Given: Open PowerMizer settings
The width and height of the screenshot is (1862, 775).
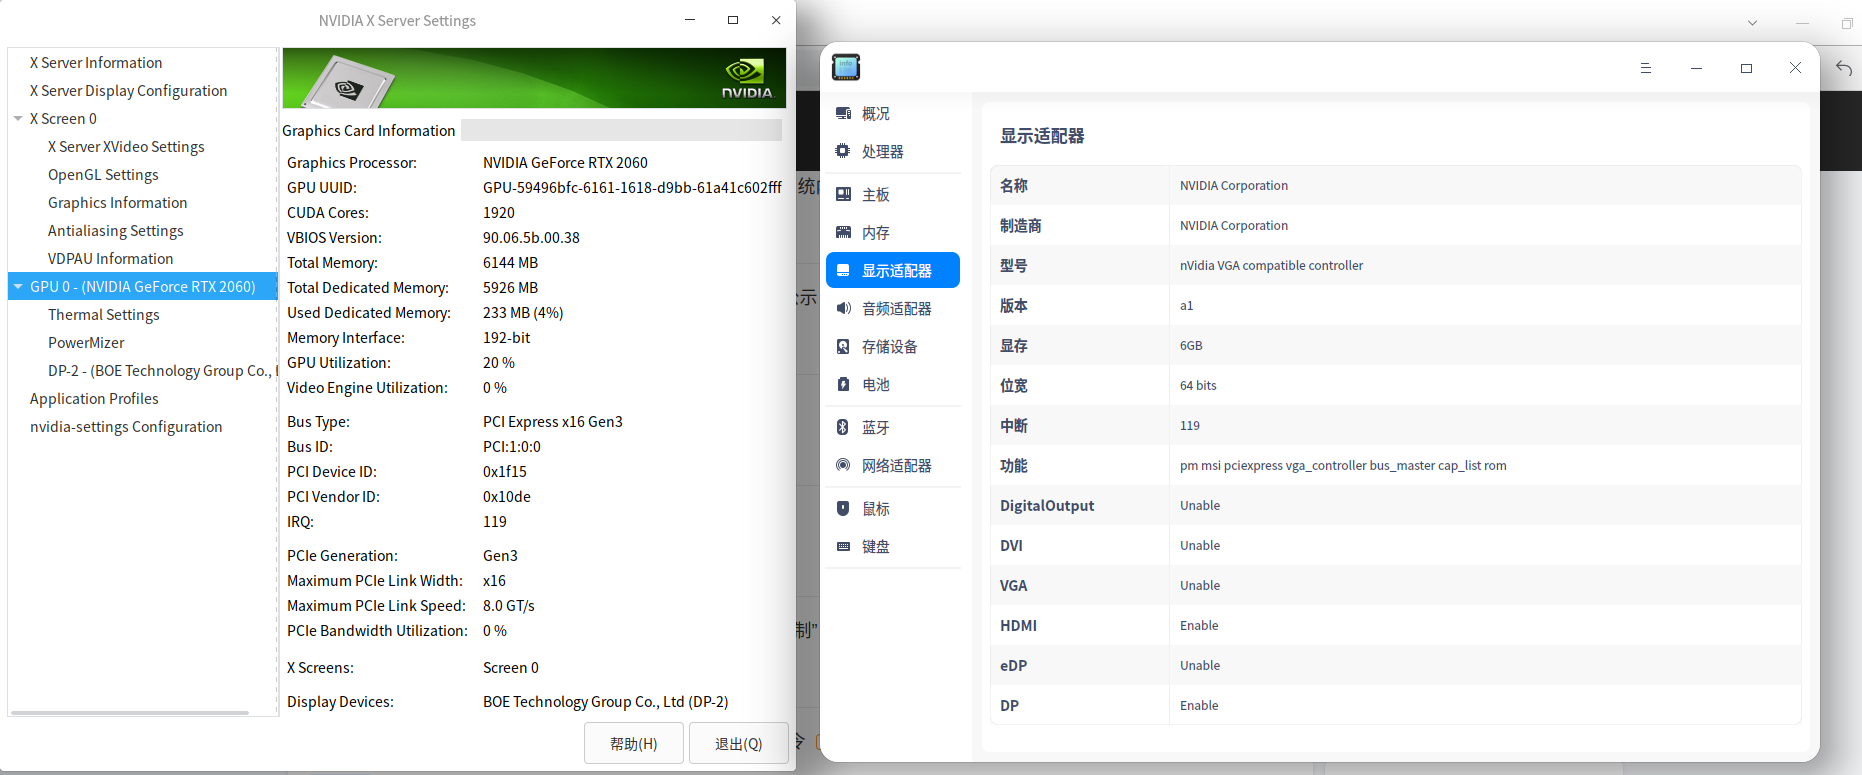Looking at the screenshot, I should tap(87, 343).
